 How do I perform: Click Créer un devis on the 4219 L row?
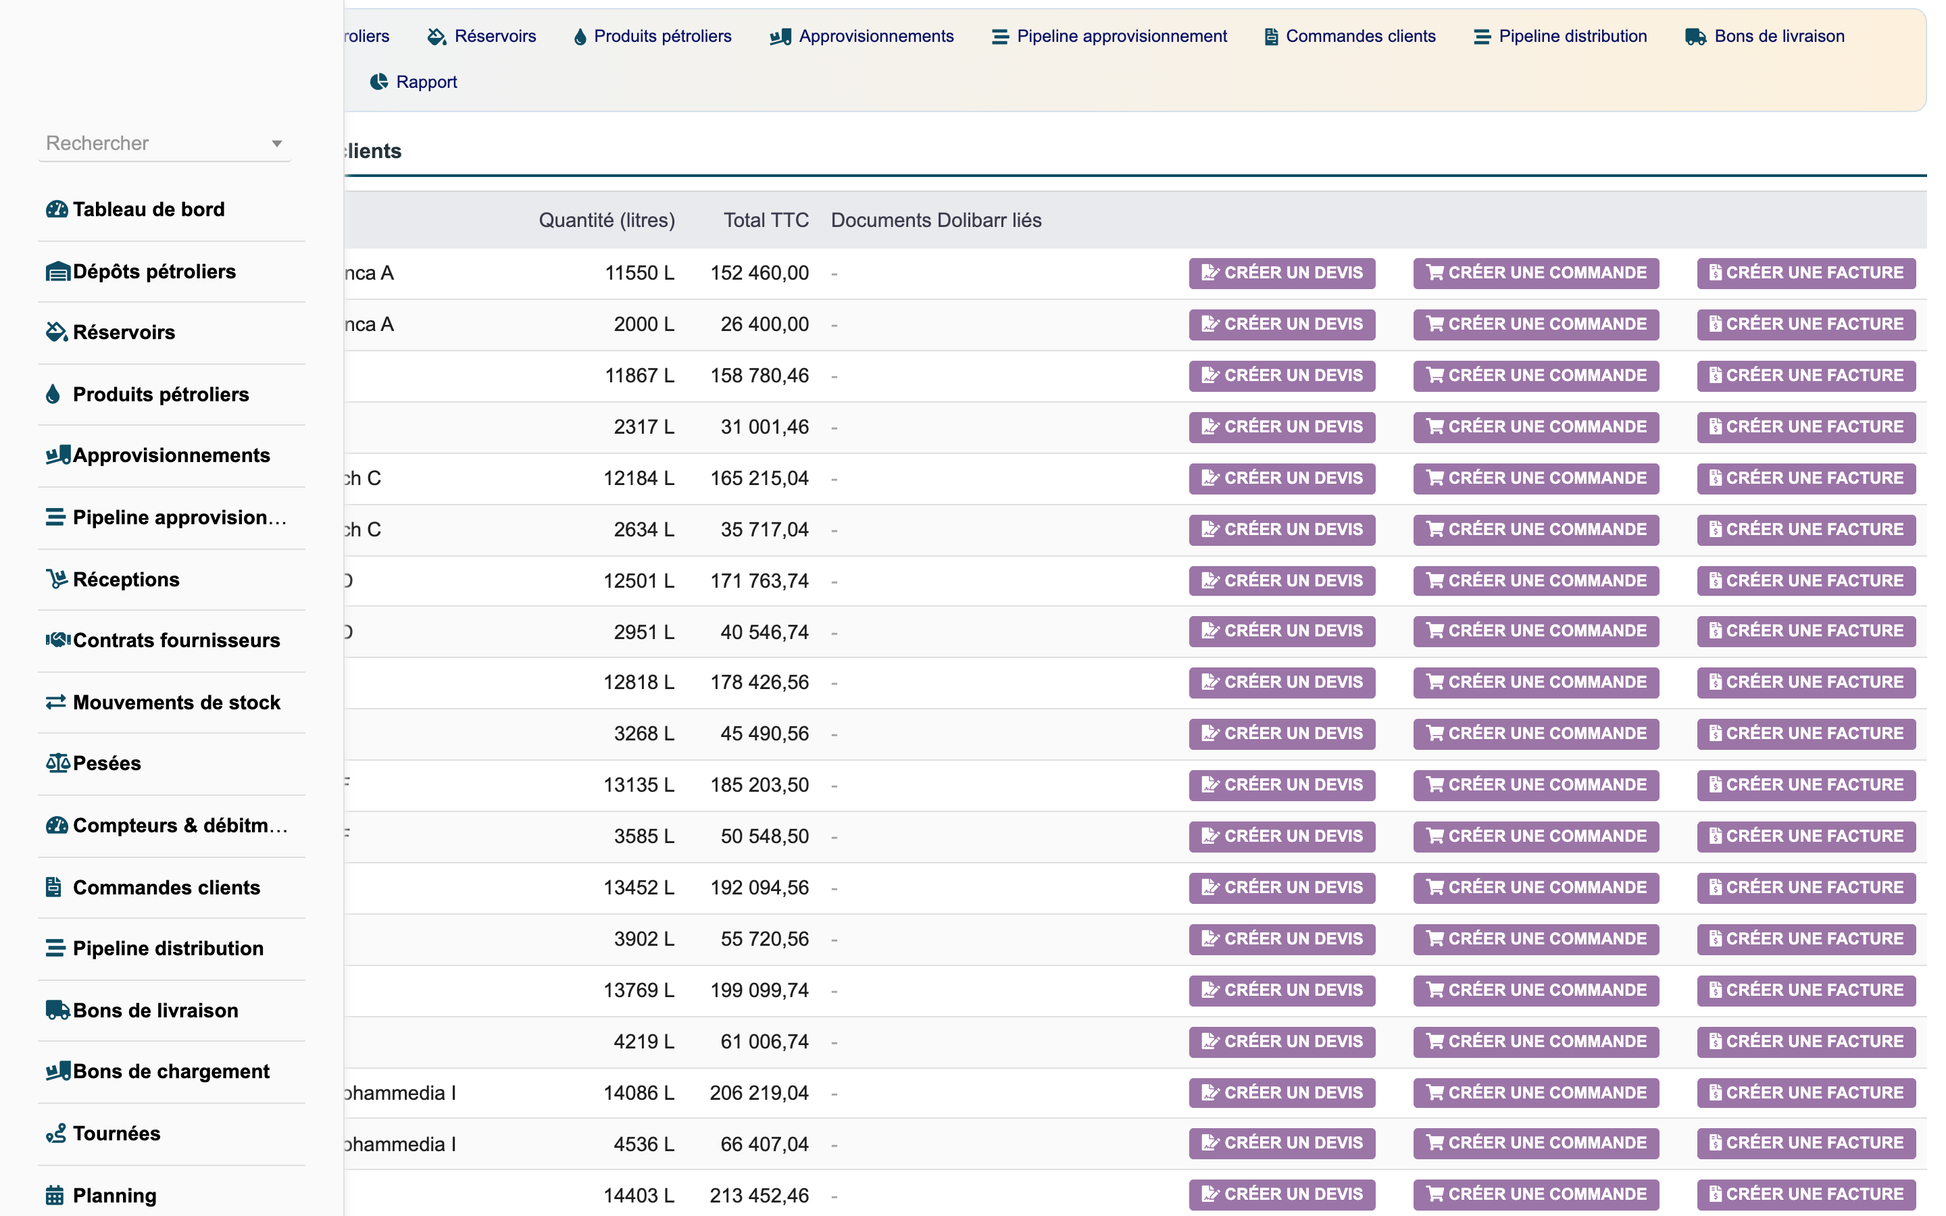coord(1282,1042)
